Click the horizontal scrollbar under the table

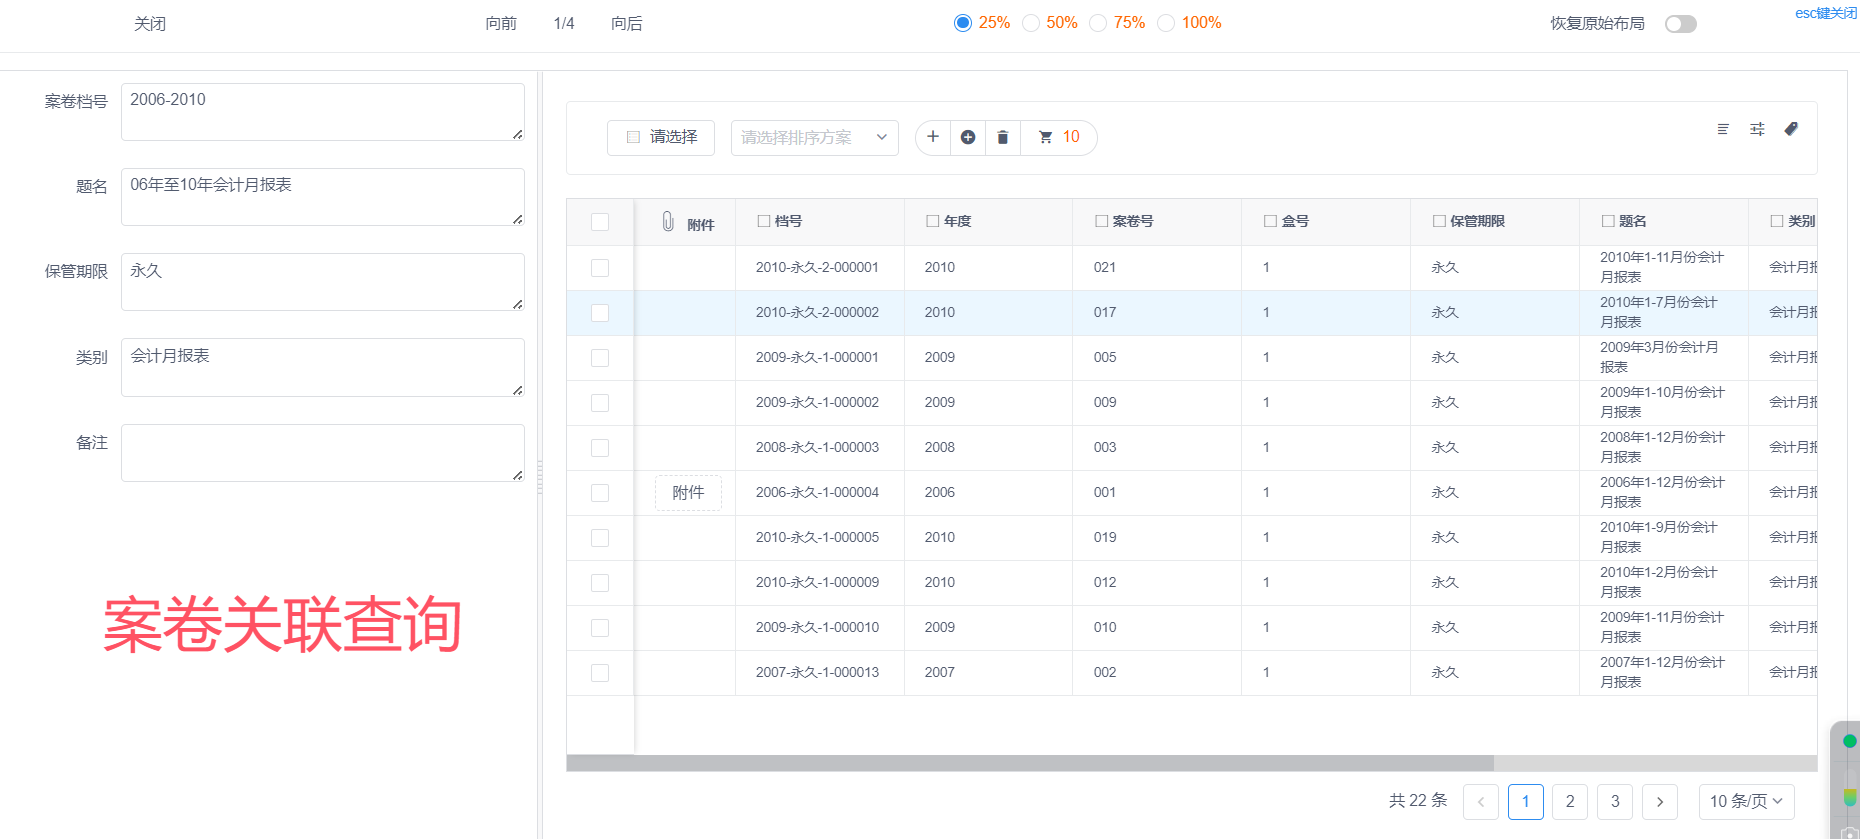coord(1030,763)
